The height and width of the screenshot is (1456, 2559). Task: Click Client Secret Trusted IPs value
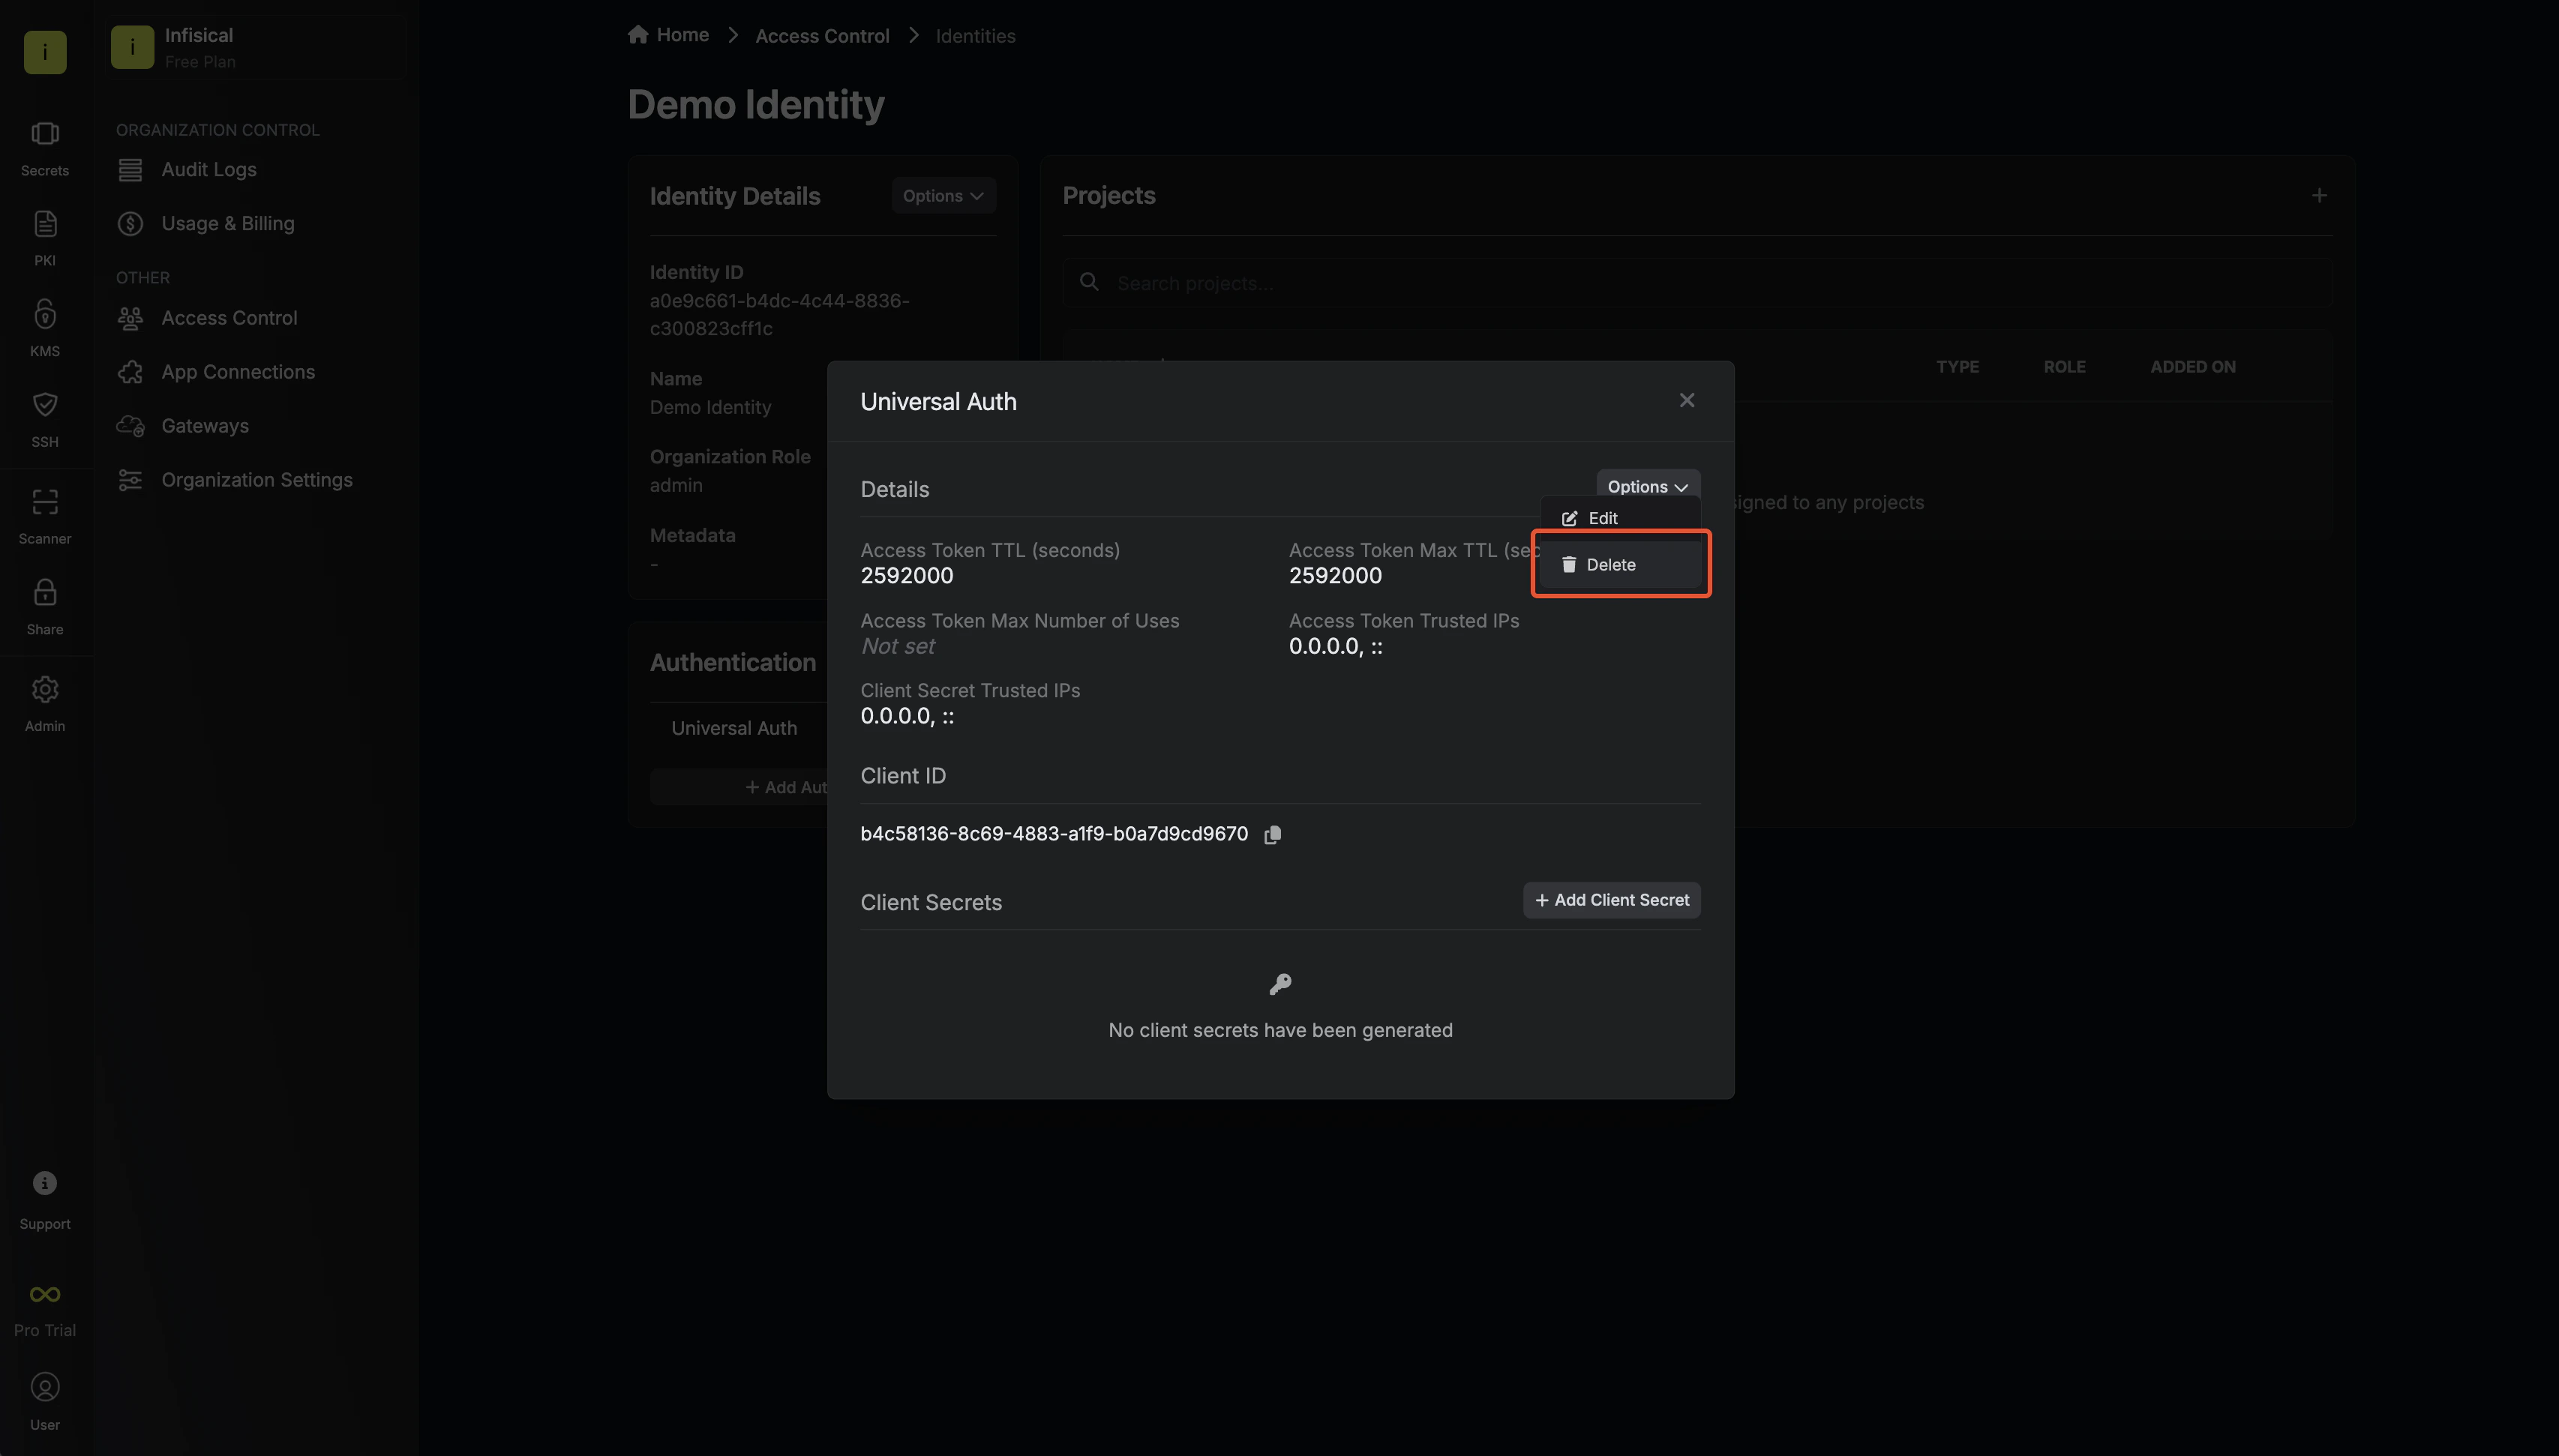907,717
